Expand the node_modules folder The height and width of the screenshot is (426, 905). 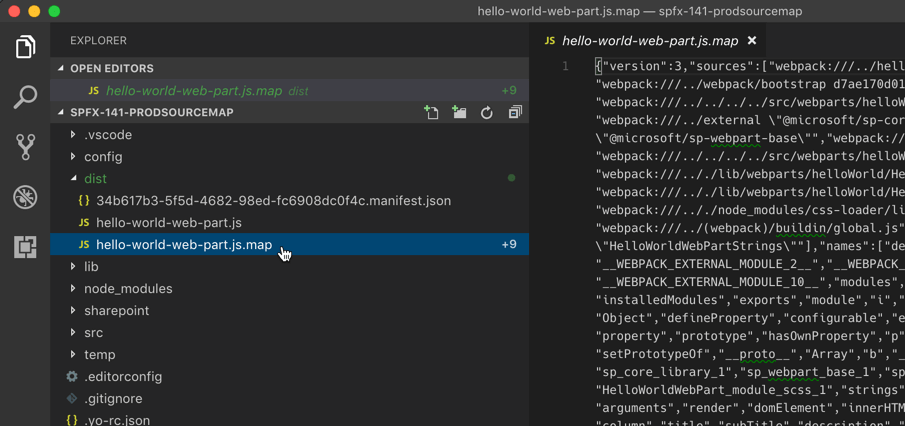pos(73,289)
